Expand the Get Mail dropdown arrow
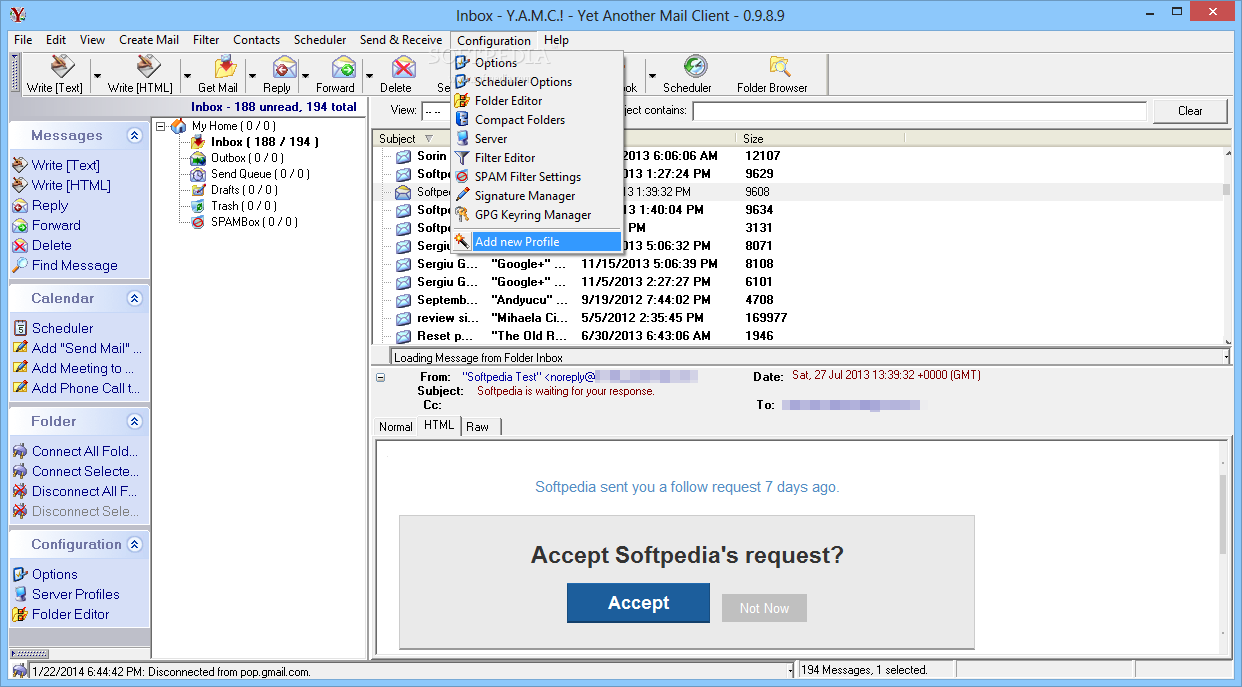 pyautogui.click(x=252, y=74)
